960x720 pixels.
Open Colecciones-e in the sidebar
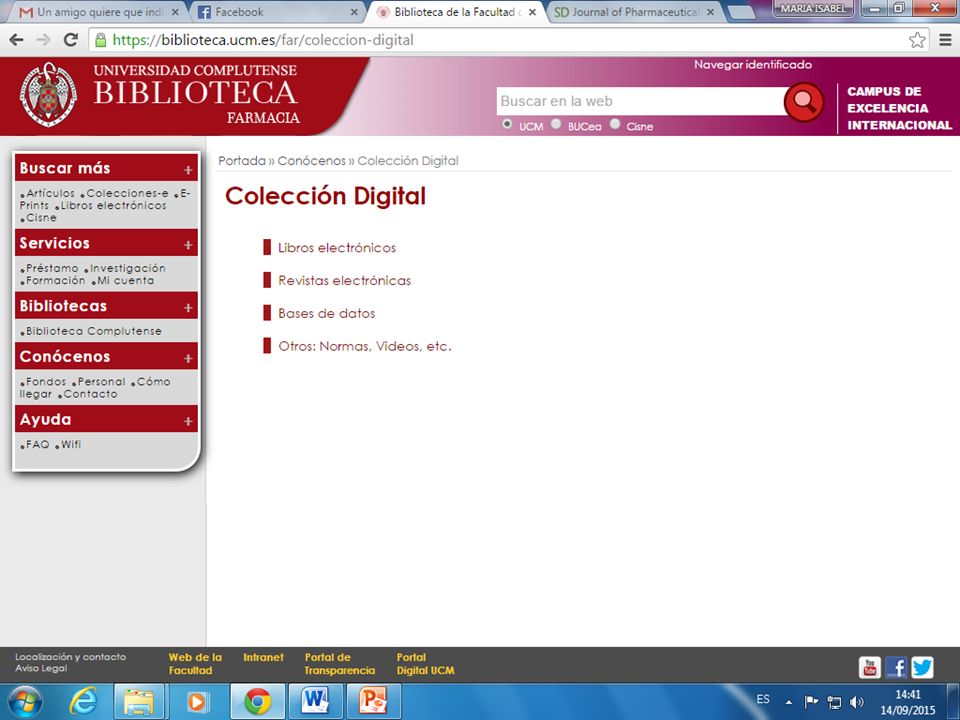point(126,193)
